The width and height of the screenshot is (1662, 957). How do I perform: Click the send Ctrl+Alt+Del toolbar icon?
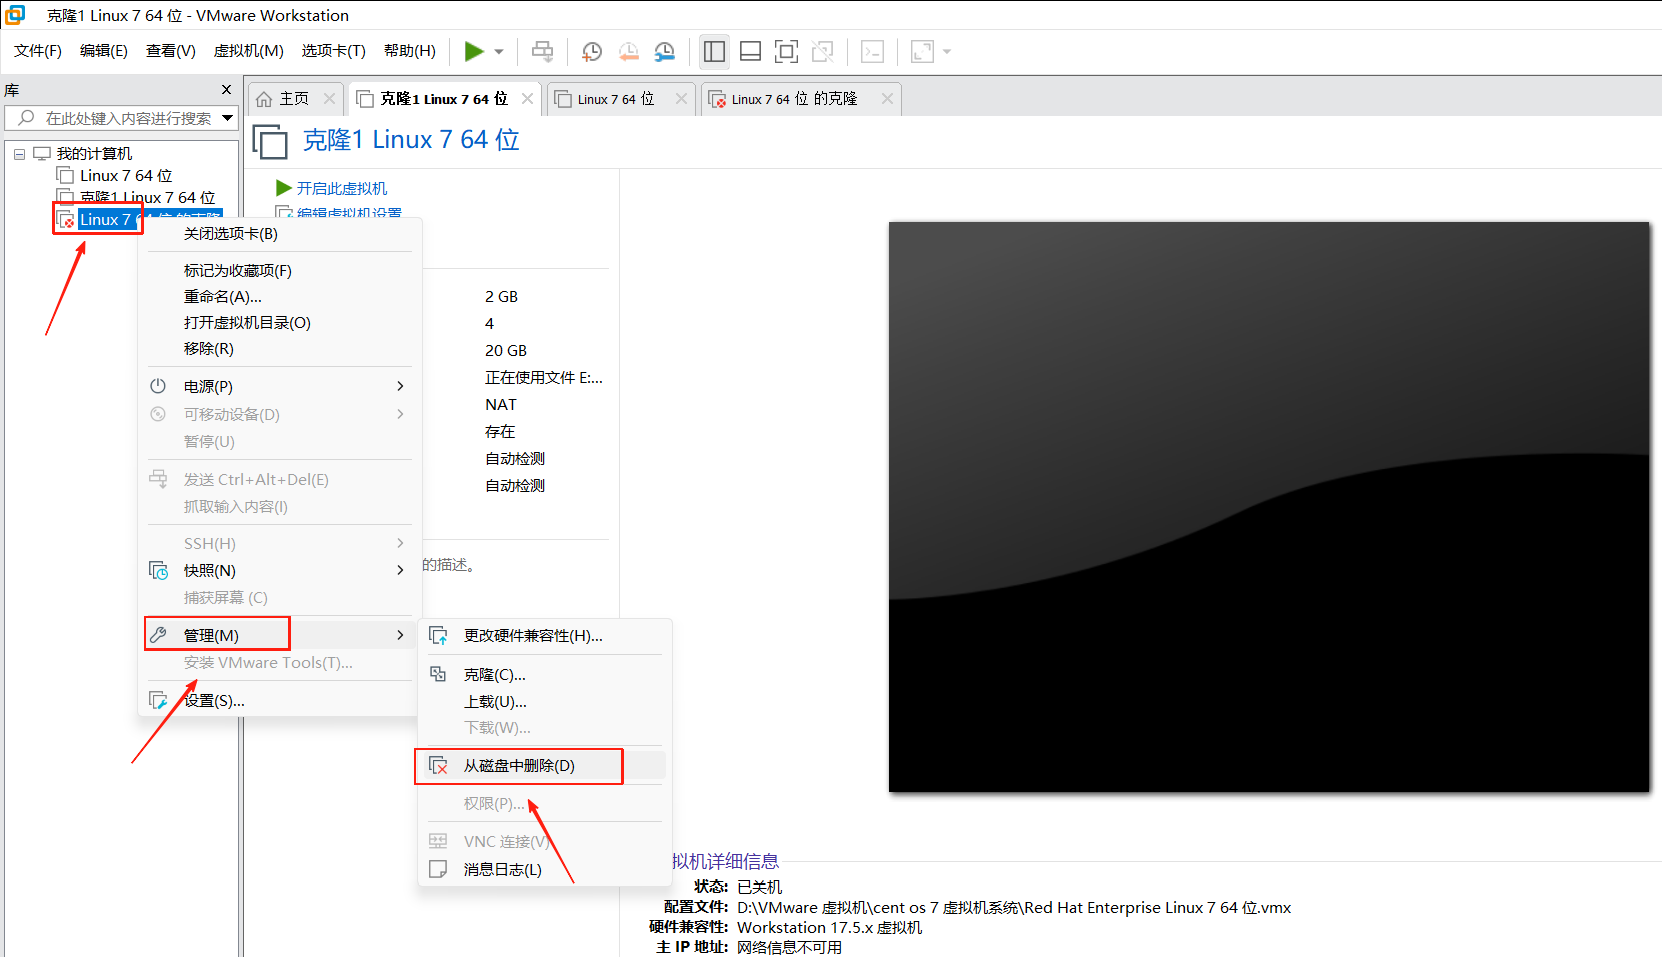(x=542, y=51)
